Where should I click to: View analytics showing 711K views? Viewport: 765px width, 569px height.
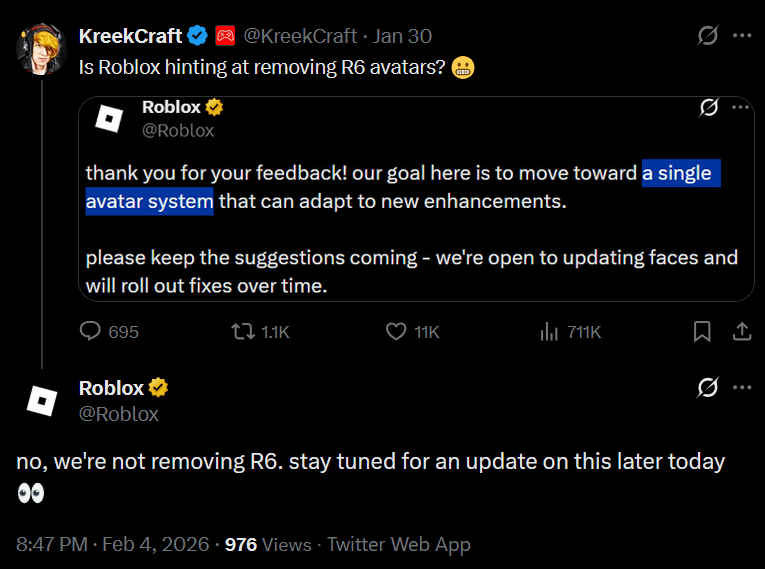tap(549, 332)
